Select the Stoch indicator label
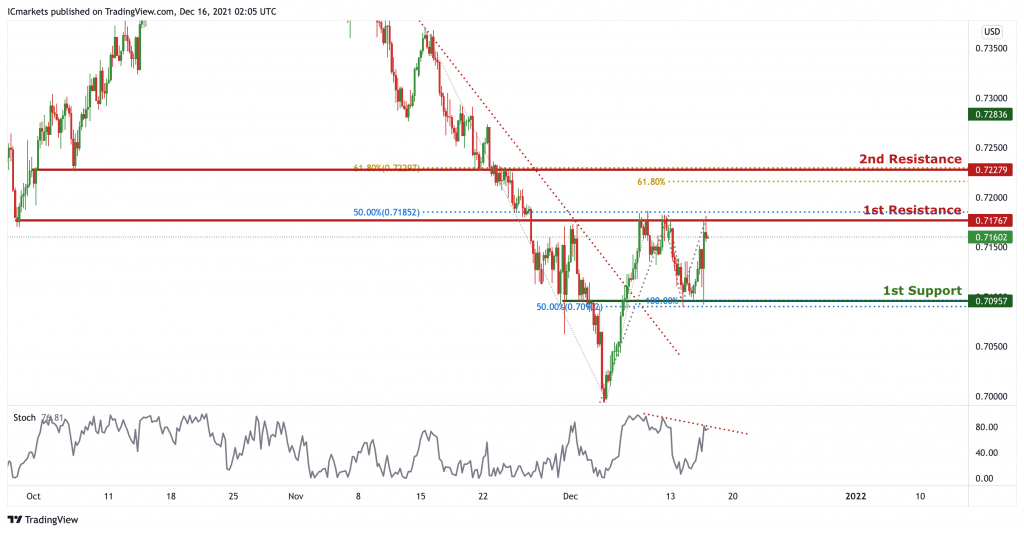Screen dimensions: 1024x533 tap(25, 417)
